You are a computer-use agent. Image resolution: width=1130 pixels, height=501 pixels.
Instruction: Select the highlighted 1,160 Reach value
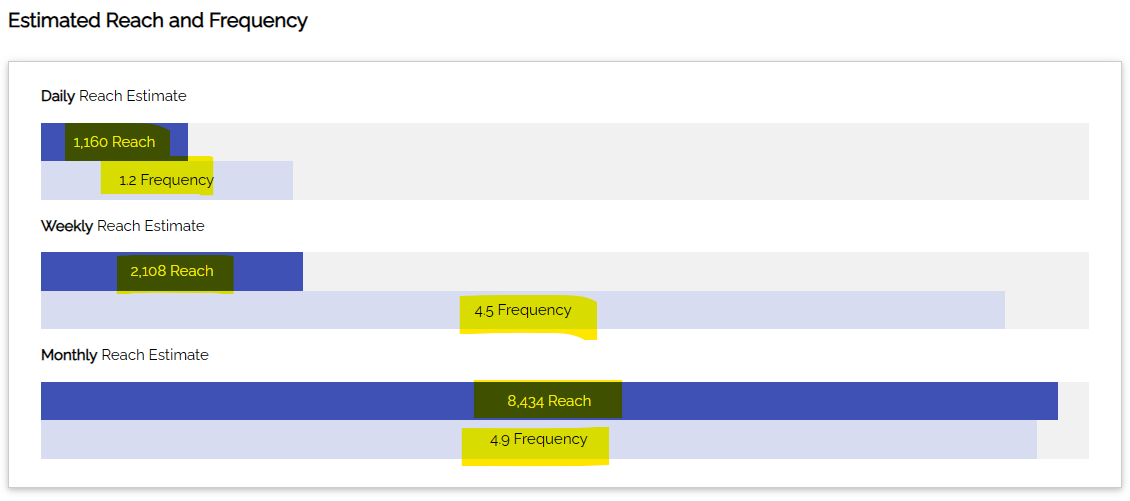coord(114,142)
